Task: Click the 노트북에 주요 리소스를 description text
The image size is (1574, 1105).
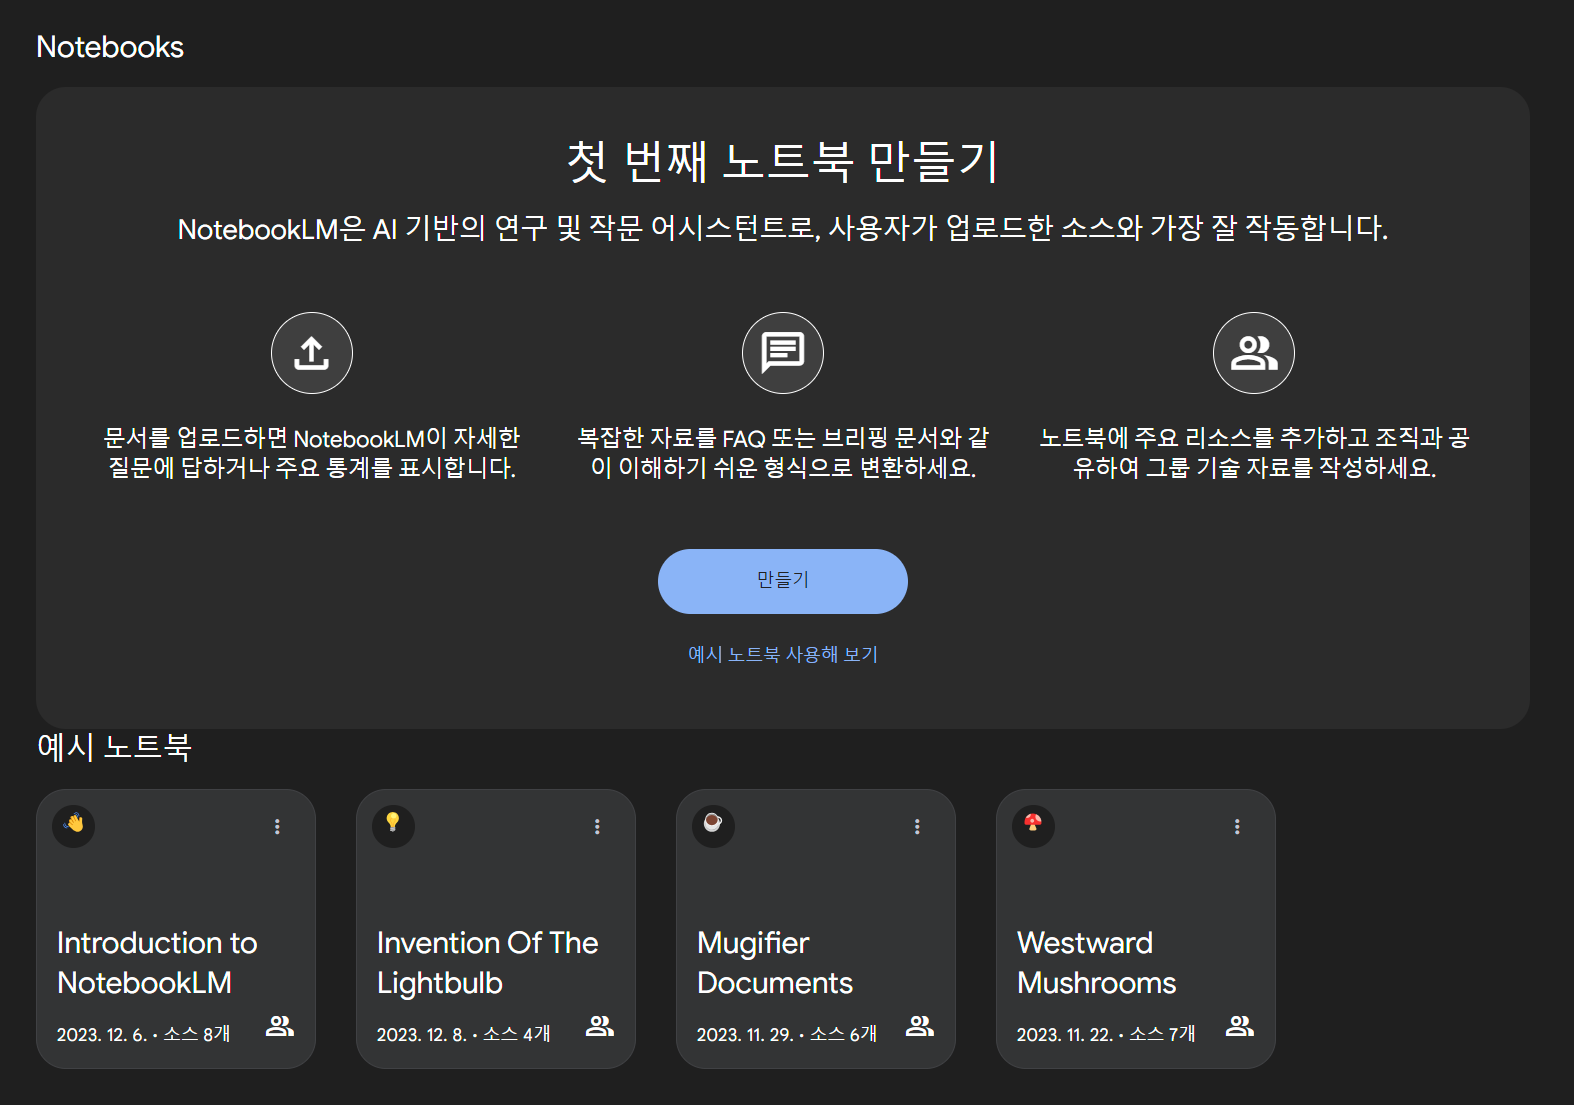Action: click(x=1254, y=452)
